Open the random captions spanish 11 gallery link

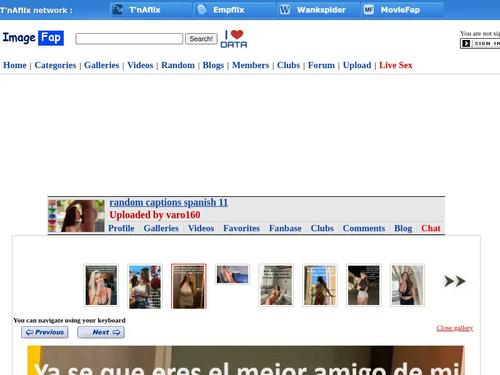[x=169, y=202]
